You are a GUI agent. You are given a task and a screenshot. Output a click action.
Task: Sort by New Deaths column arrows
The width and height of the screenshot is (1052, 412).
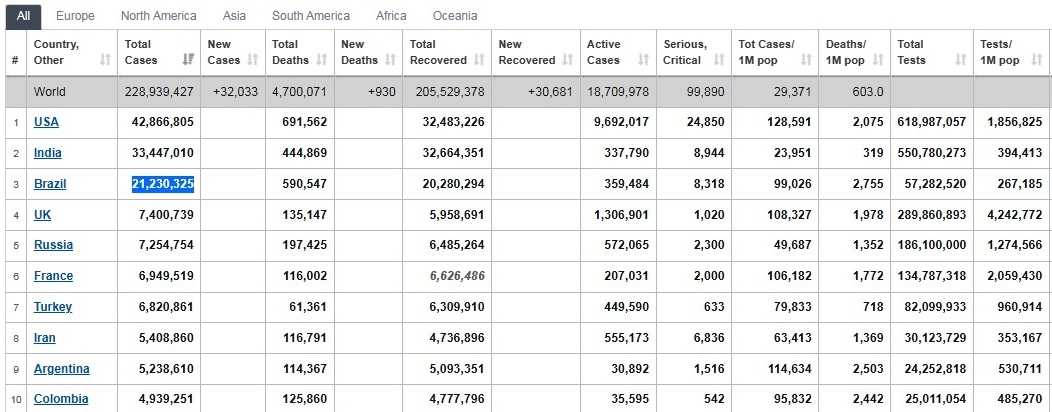point(390,60)
